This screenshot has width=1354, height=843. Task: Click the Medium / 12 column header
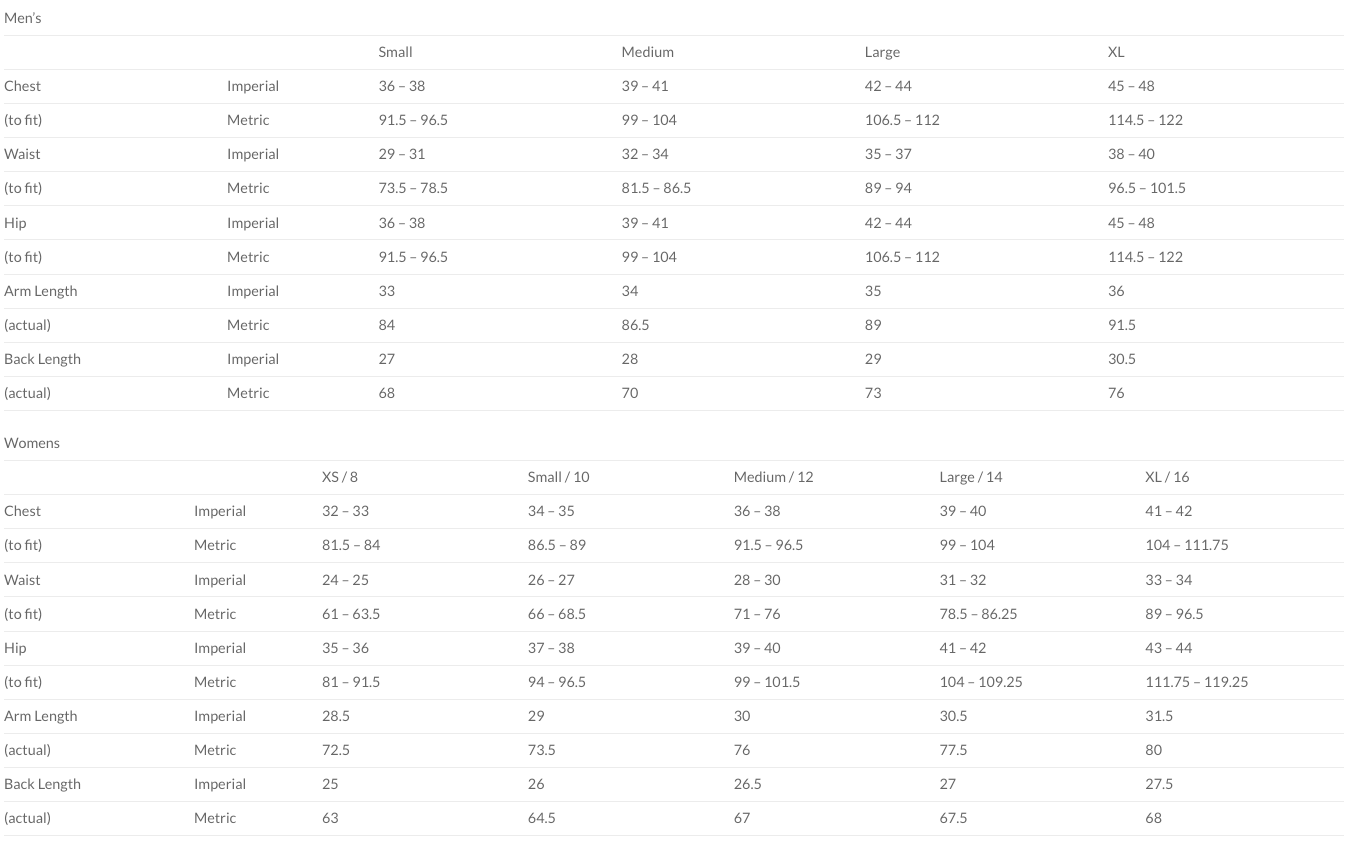[773, 477]
